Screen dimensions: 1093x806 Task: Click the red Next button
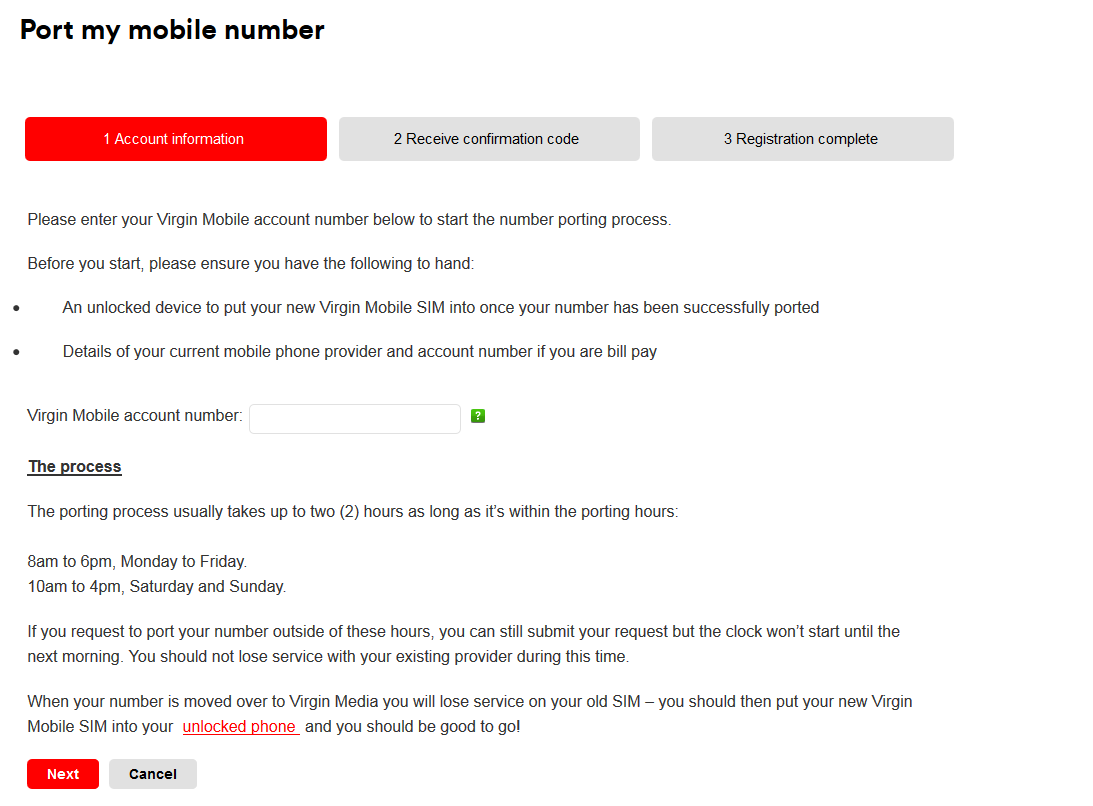tap(63, 774)
